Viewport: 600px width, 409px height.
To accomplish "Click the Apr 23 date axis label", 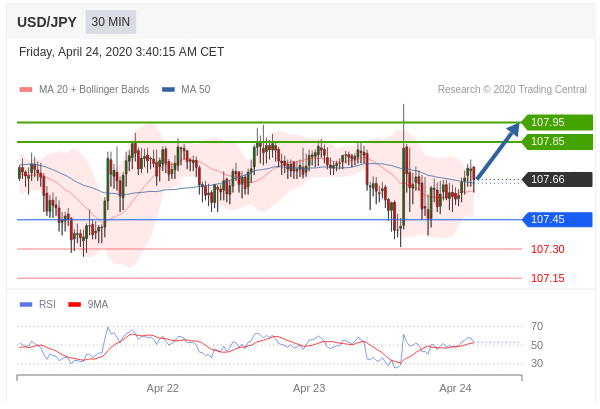I will pyautogui.click(x=309, y=388).
